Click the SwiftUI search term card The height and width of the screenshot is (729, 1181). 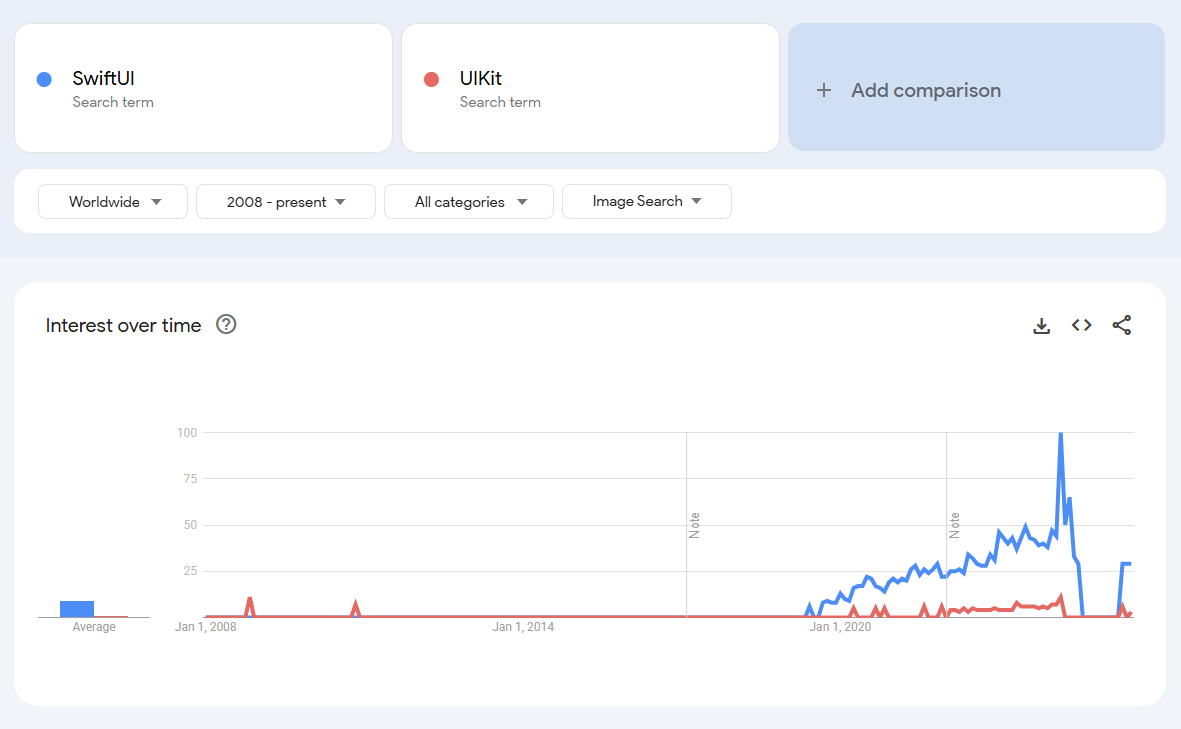click(x=203, y=88)
